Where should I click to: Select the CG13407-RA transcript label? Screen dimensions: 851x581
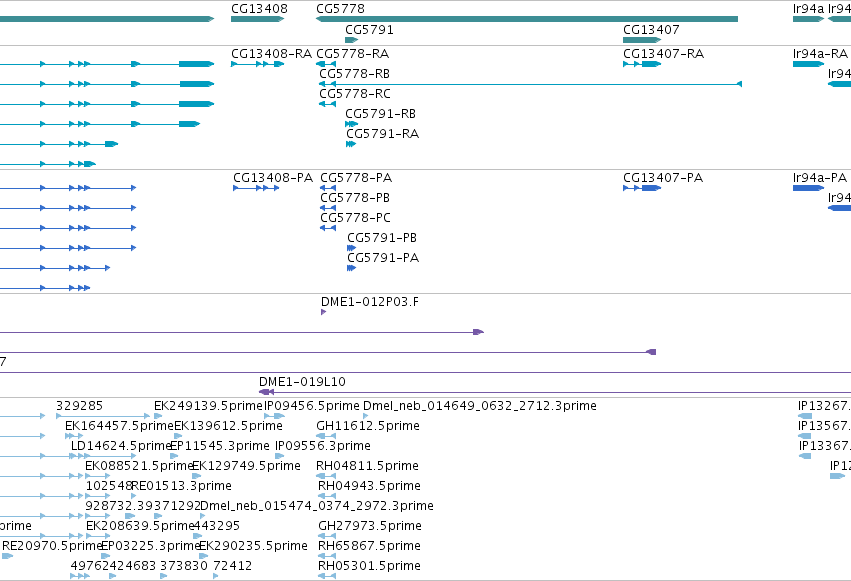663,54
